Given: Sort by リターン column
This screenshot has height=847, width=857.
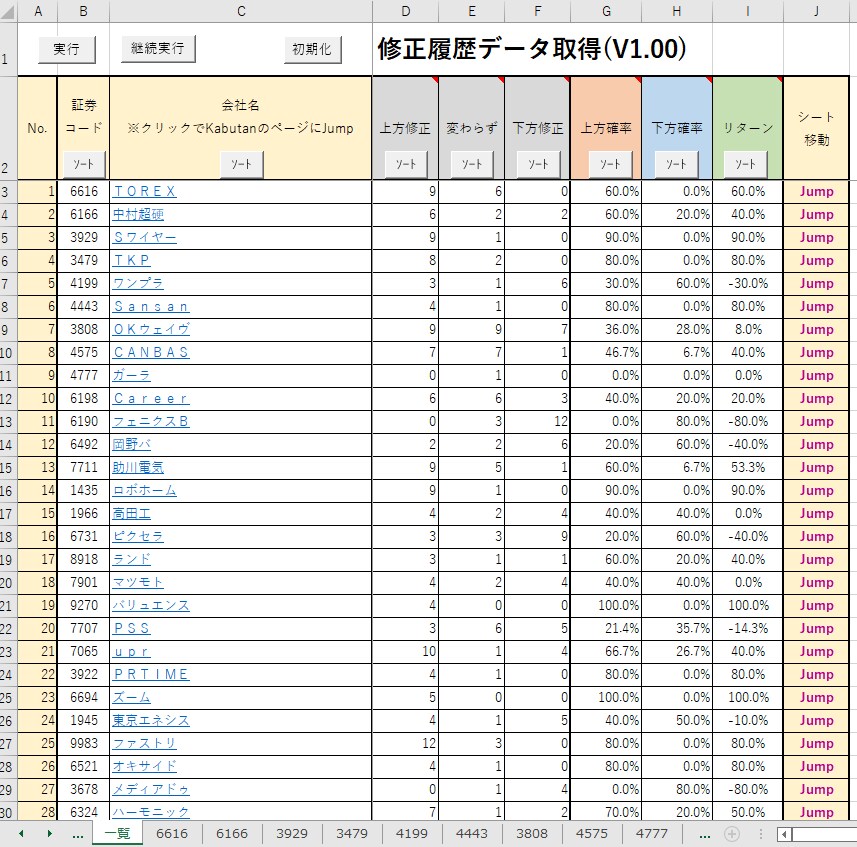Looking at the screenshot, I should click(x=745, y=164).
